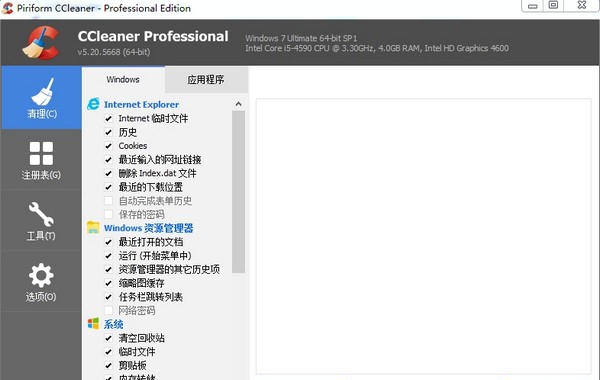Enable 自动完成表单历史 checkbox
Viewport: 600px width, 380px height.
[x=109, y=201]
